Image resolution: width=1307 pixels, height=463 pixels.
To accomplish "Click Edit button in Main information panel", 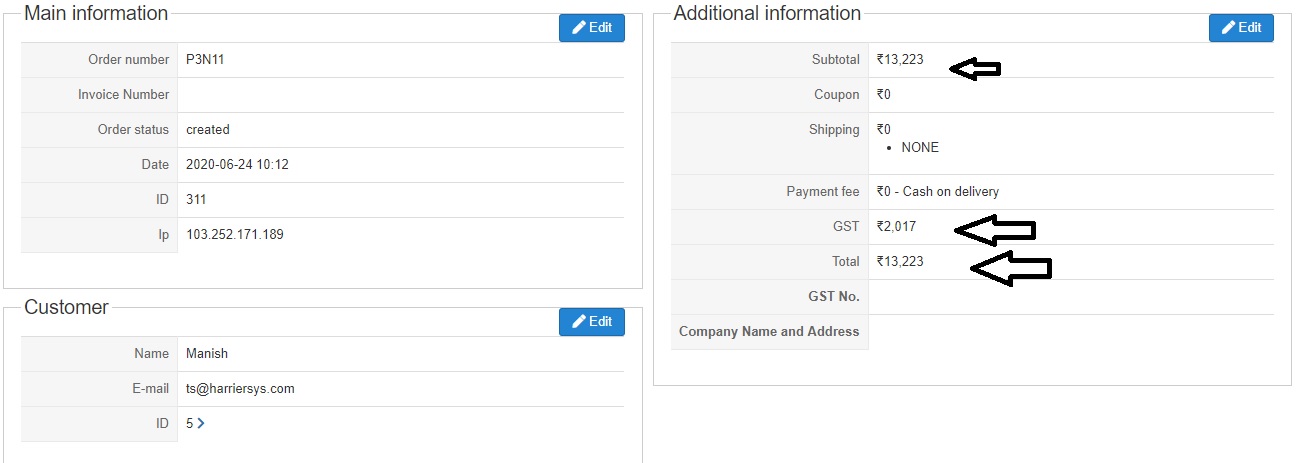I will tap(591, 28).
